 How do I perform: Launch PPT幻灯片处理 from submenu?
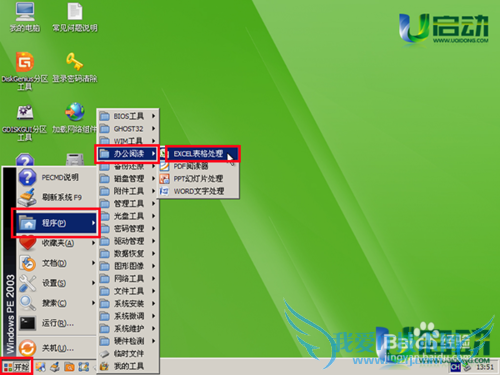tap(199, 179)
